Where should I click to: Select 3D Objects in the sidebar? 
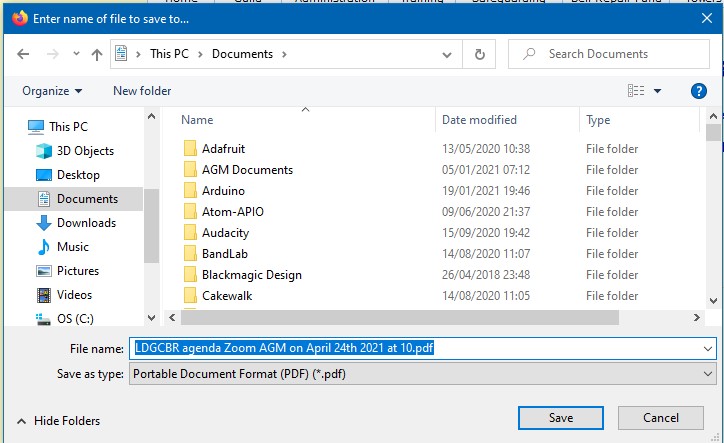(85, 151)
